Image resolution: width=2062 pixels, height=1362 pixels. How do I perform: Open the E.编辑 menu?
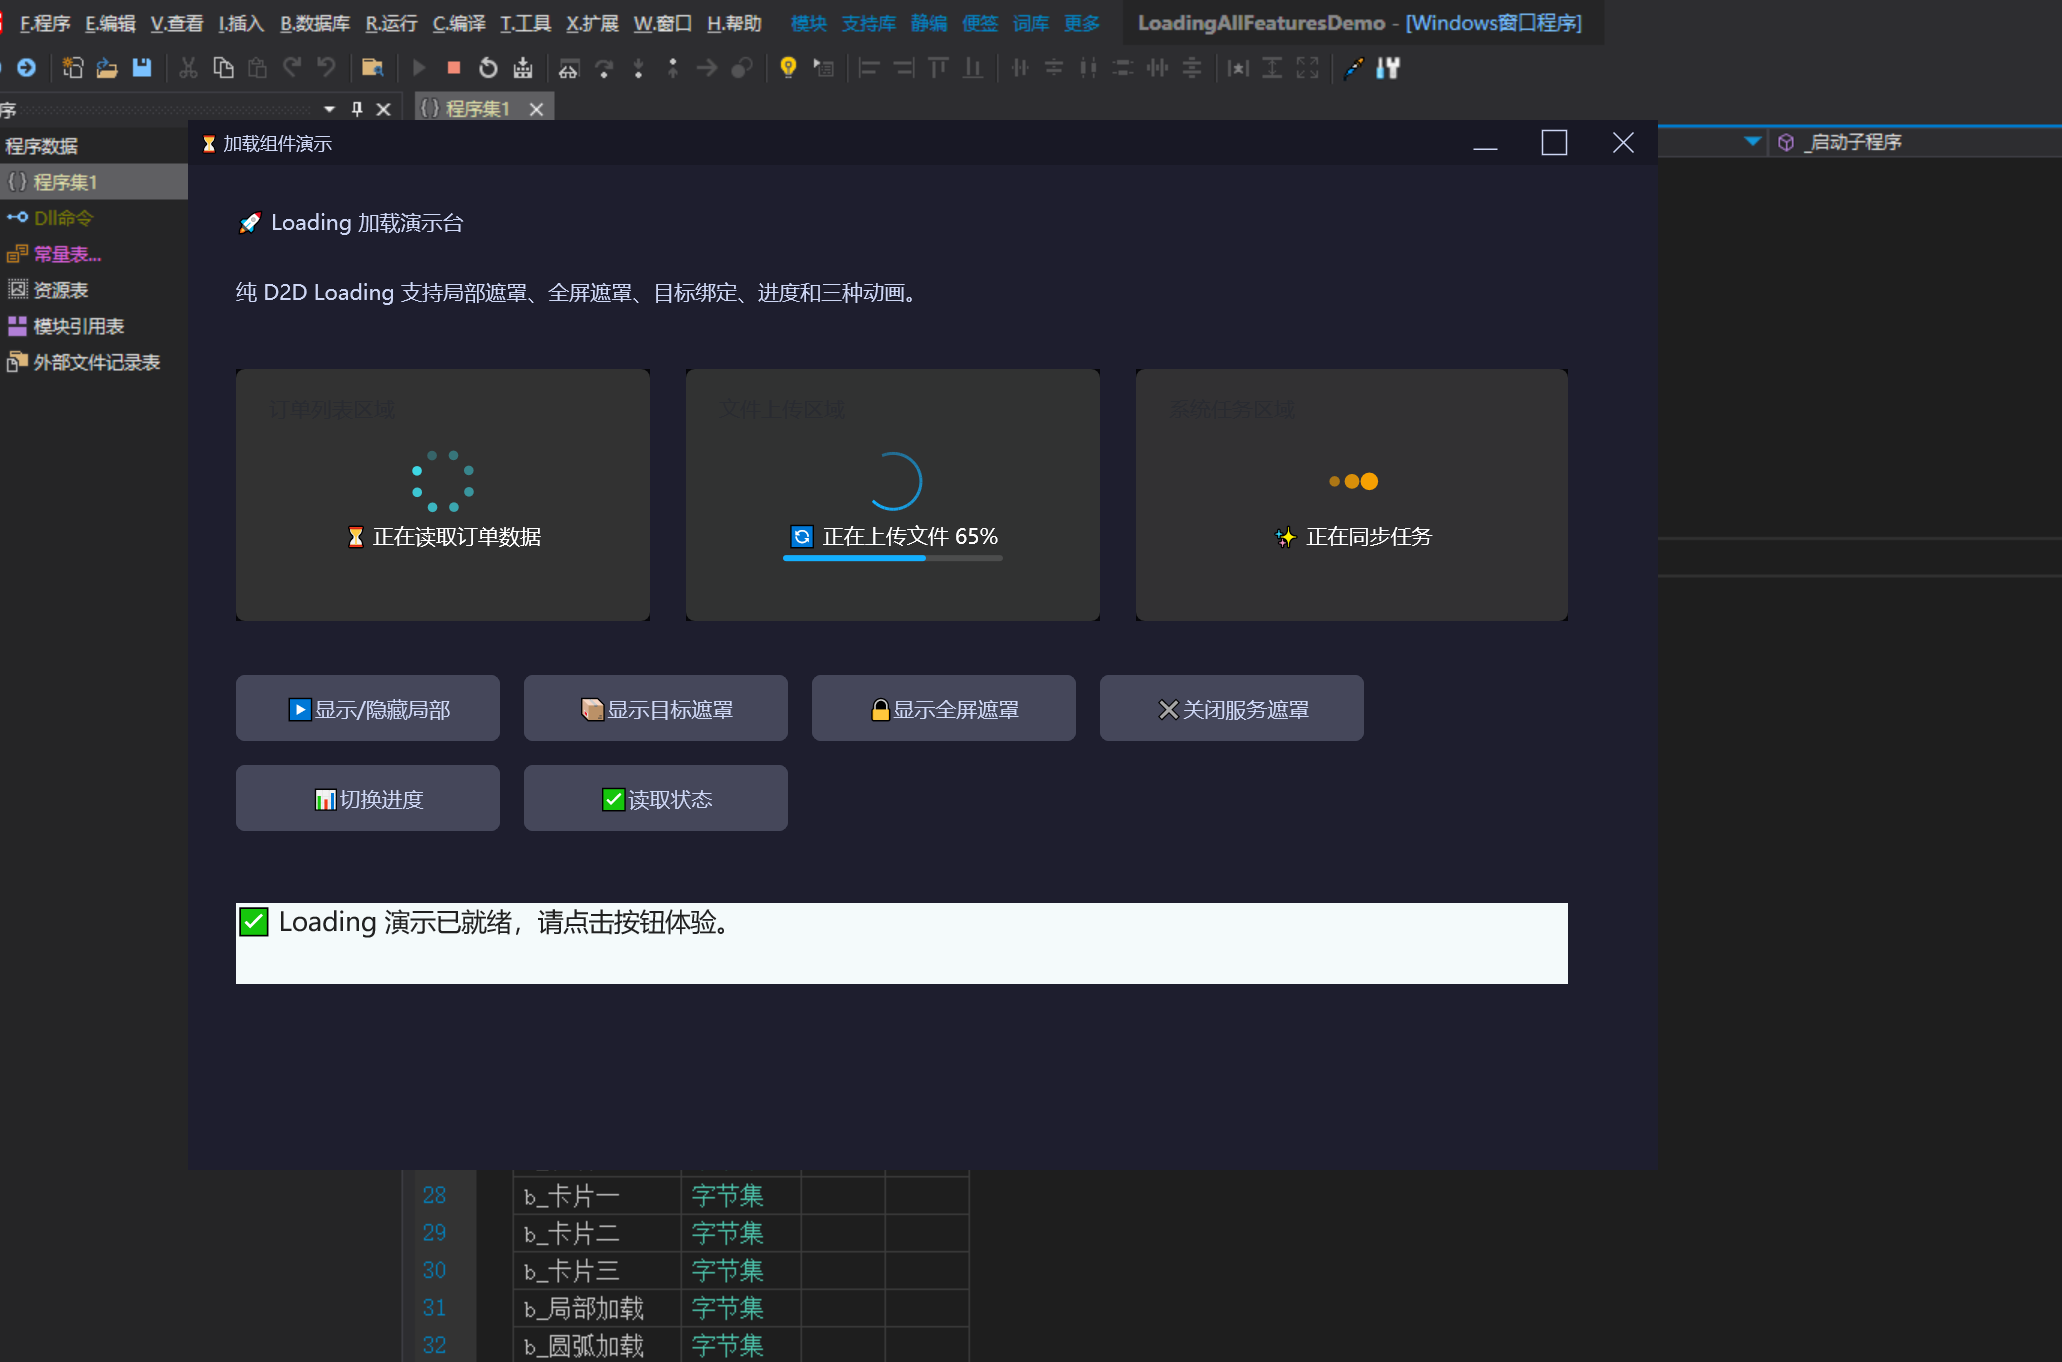[x=110, y=23]
